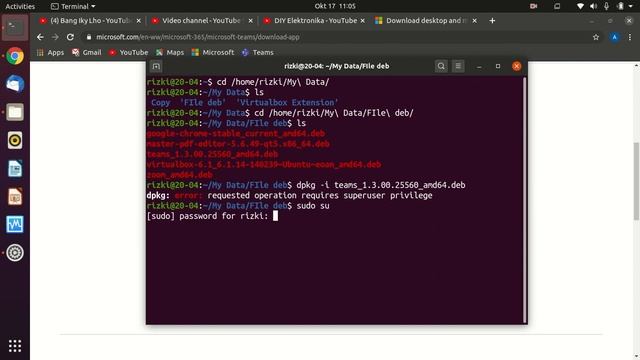Click the screen recording indicator in top bar

(x=533, y=6)
